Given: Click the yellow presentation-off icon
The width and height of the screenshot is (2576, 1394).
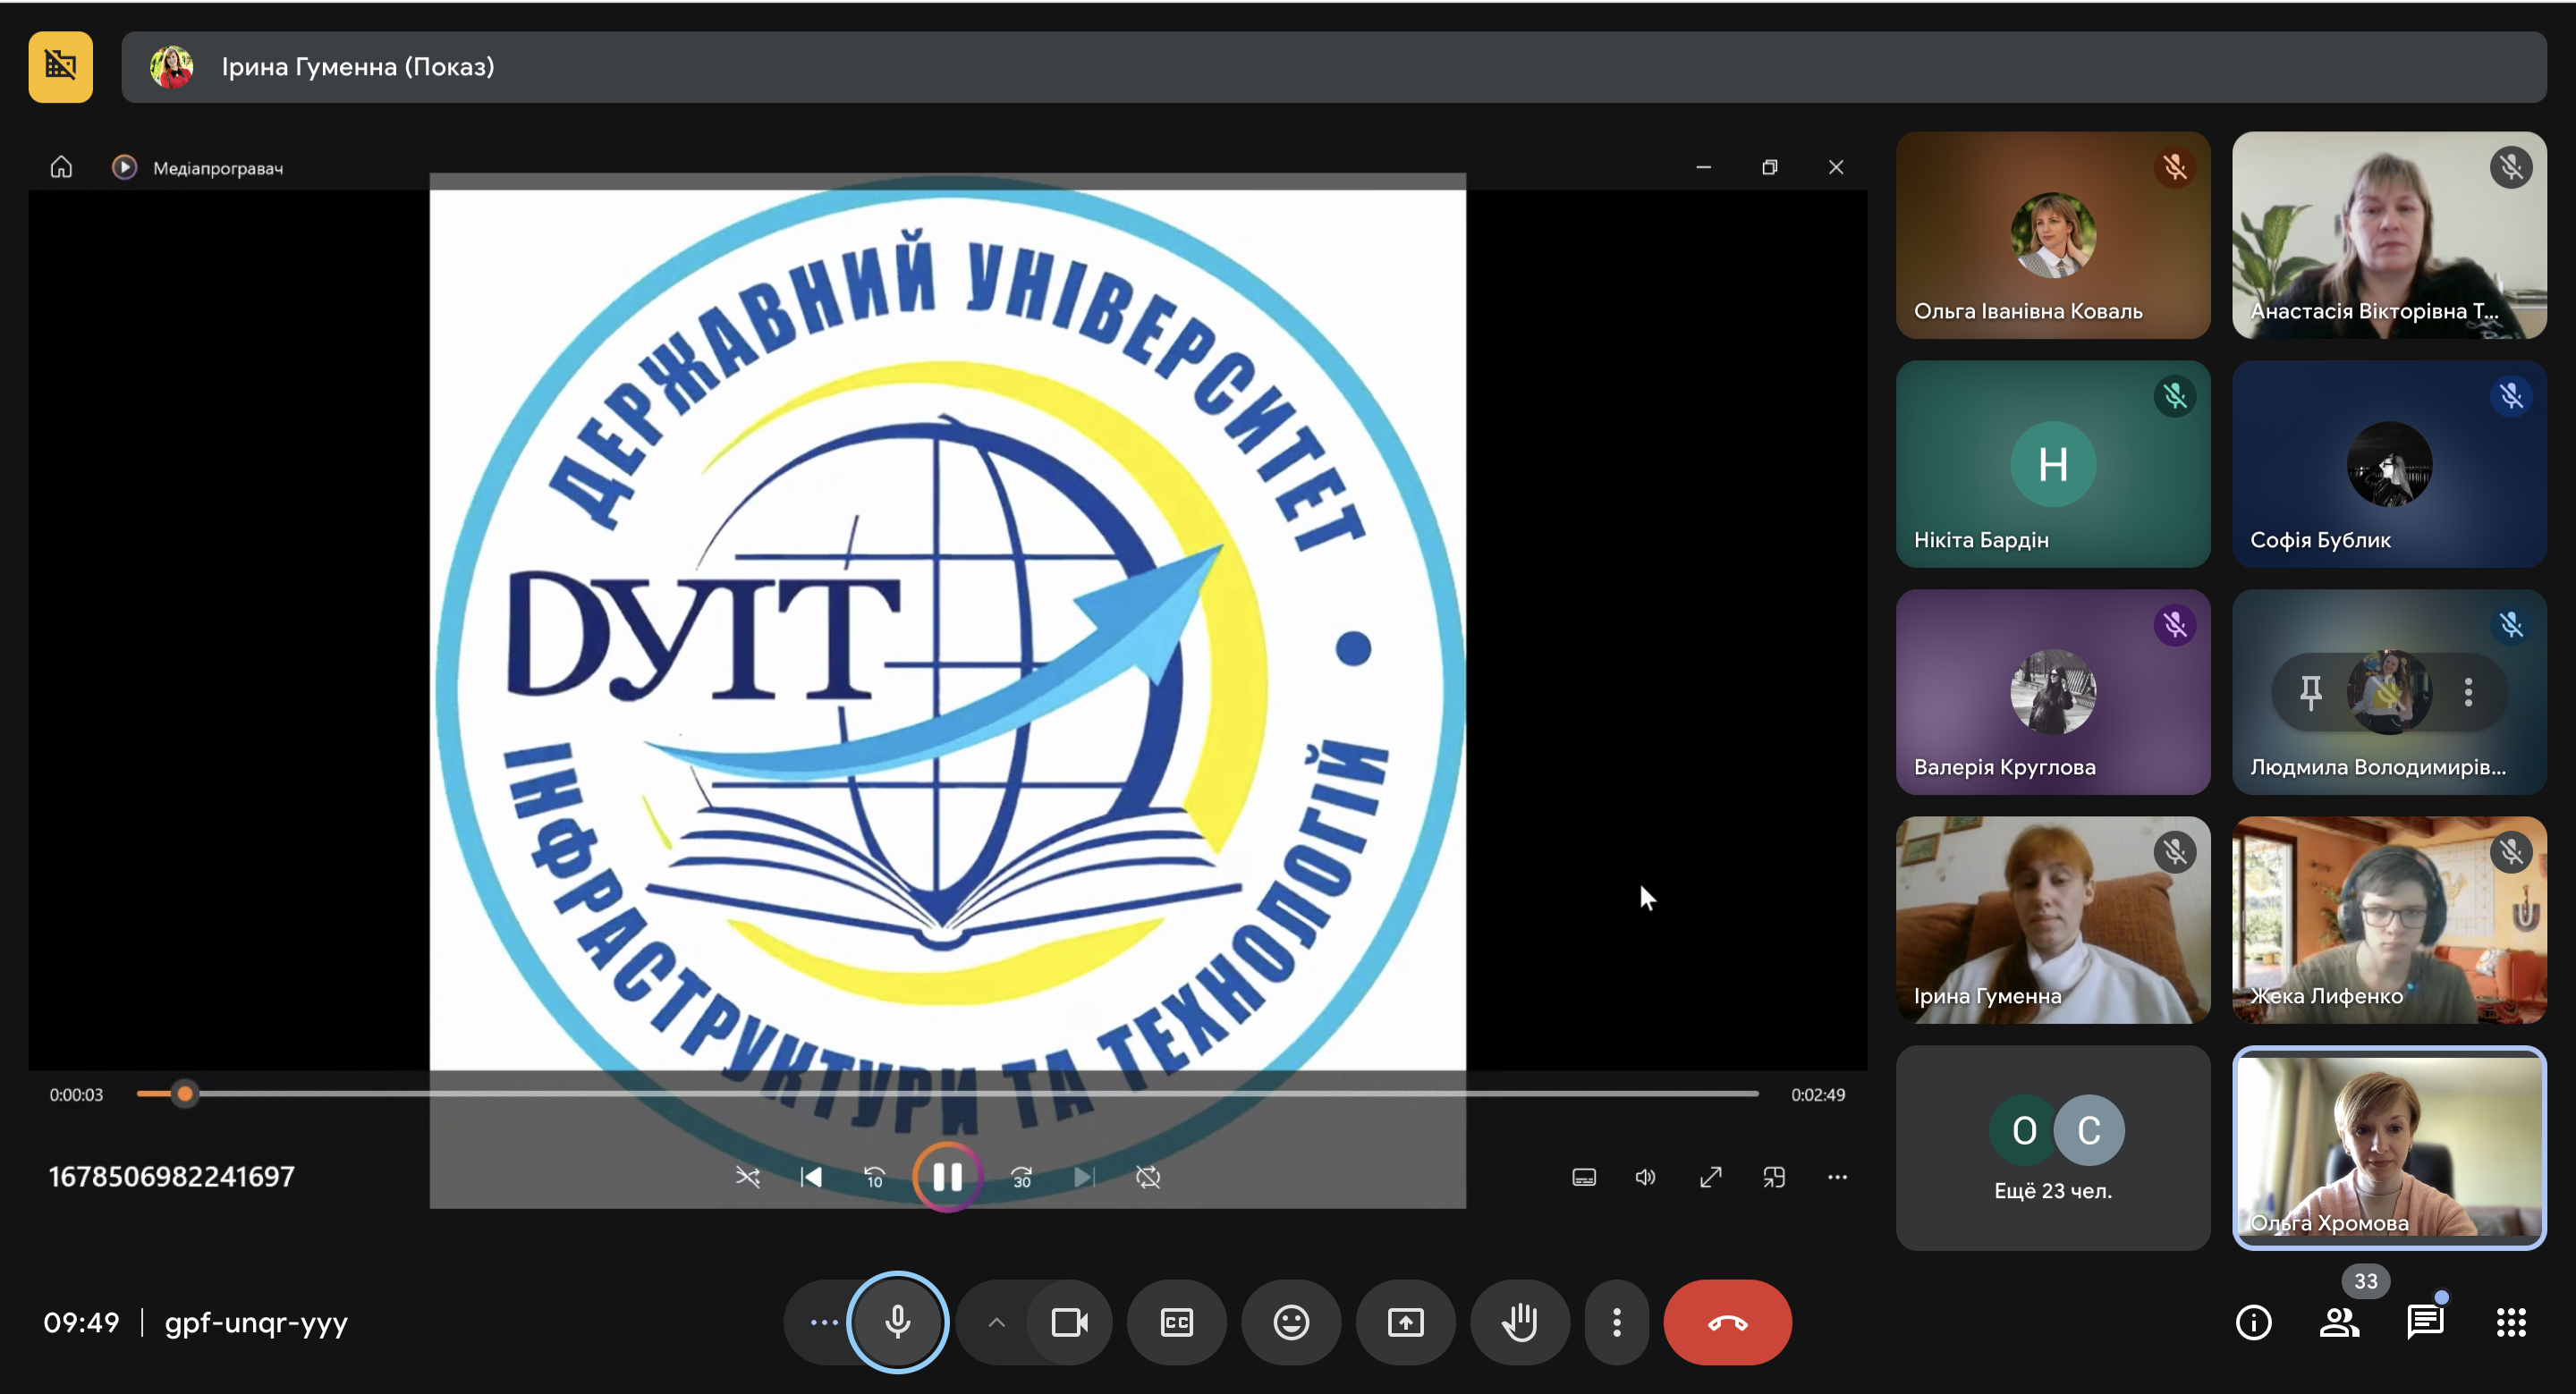Looking at the screenshot, I should [60, 67].
